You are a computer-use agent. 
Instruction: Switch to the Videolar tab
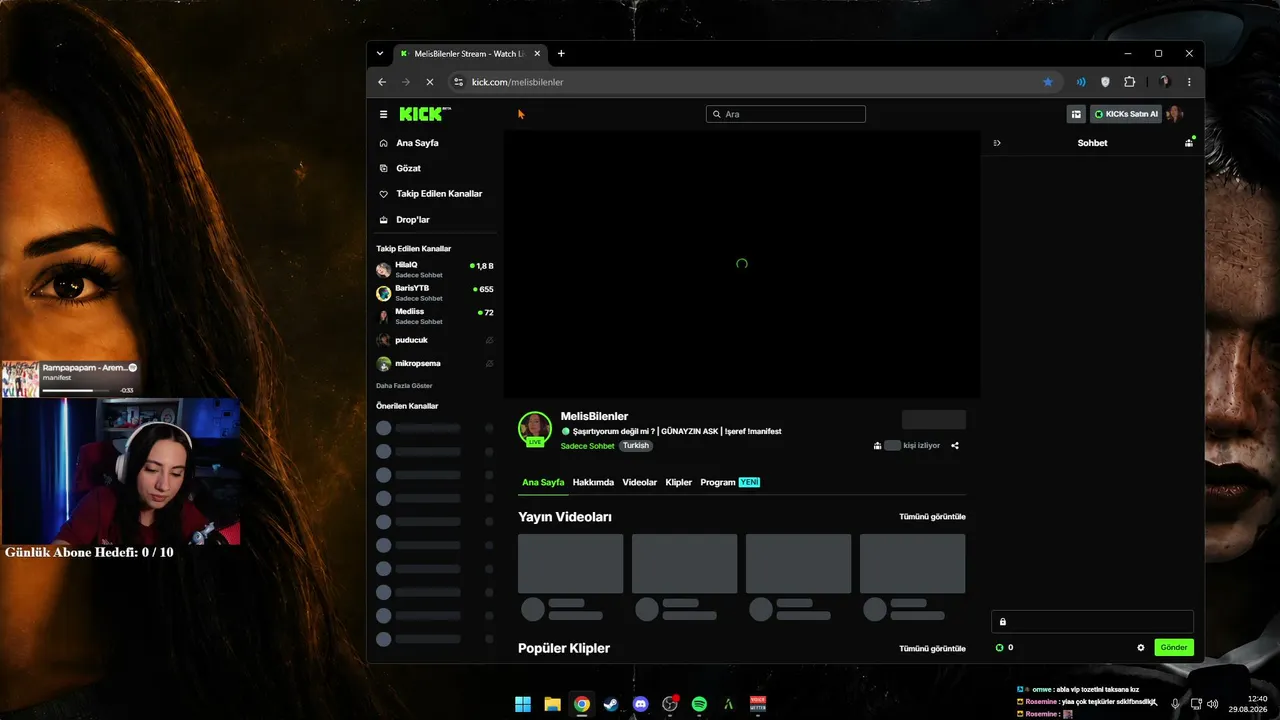click(x=640, y=482)
